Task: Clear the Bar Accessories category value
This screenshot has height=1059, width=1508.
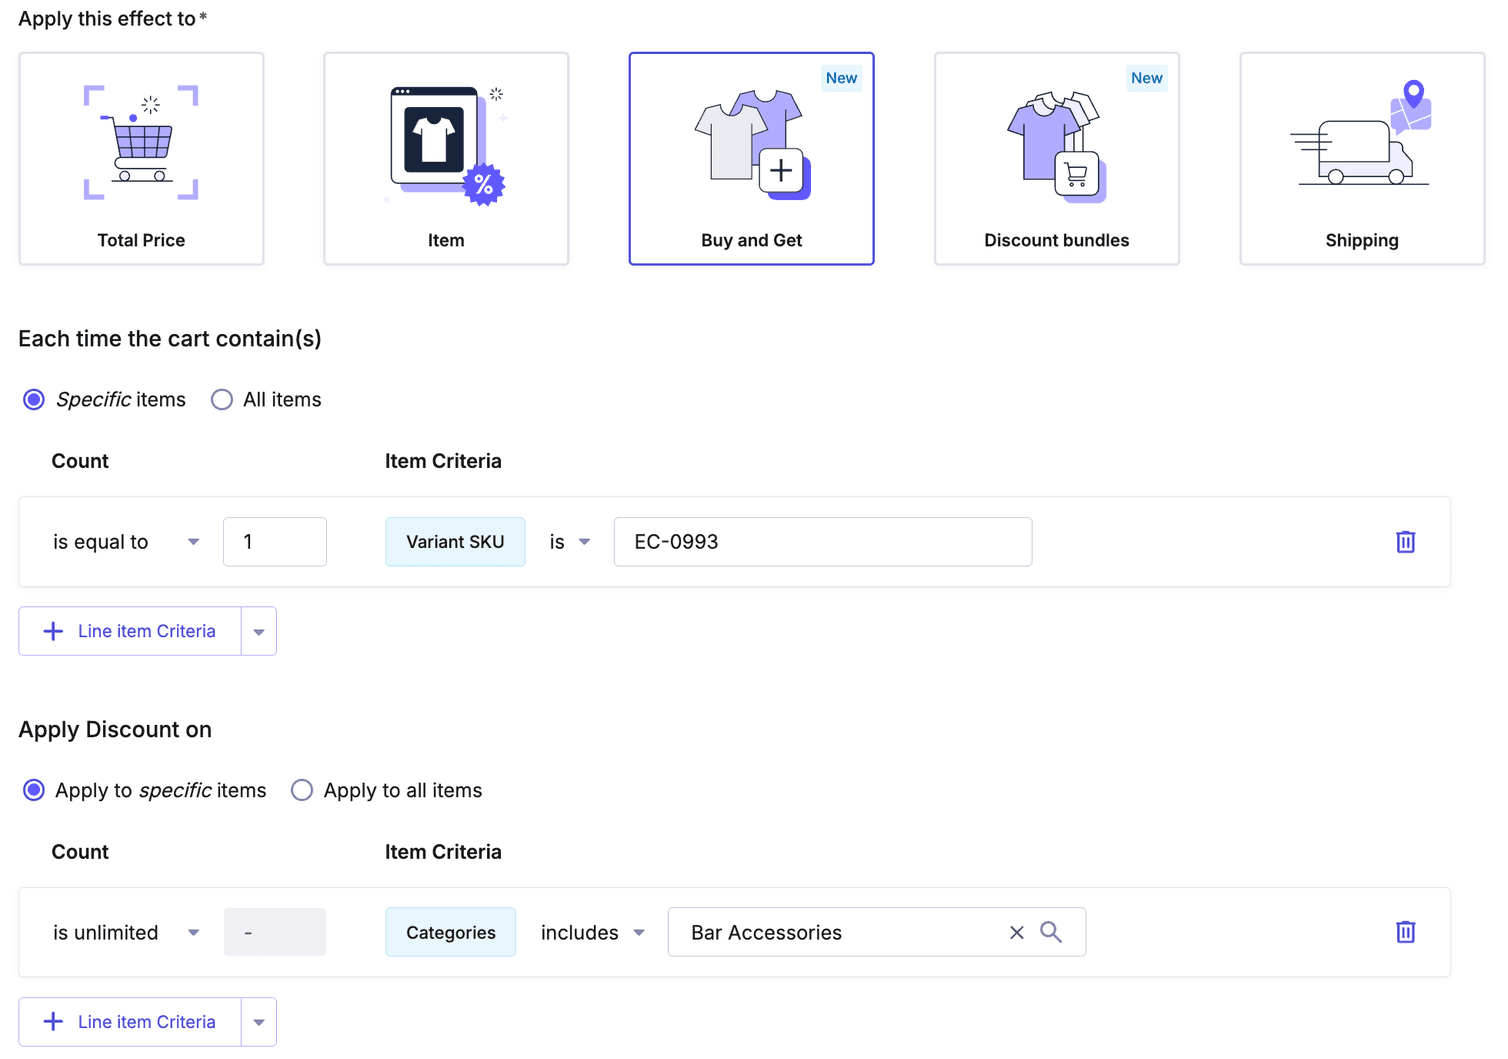Action: tap(1016, 932)
